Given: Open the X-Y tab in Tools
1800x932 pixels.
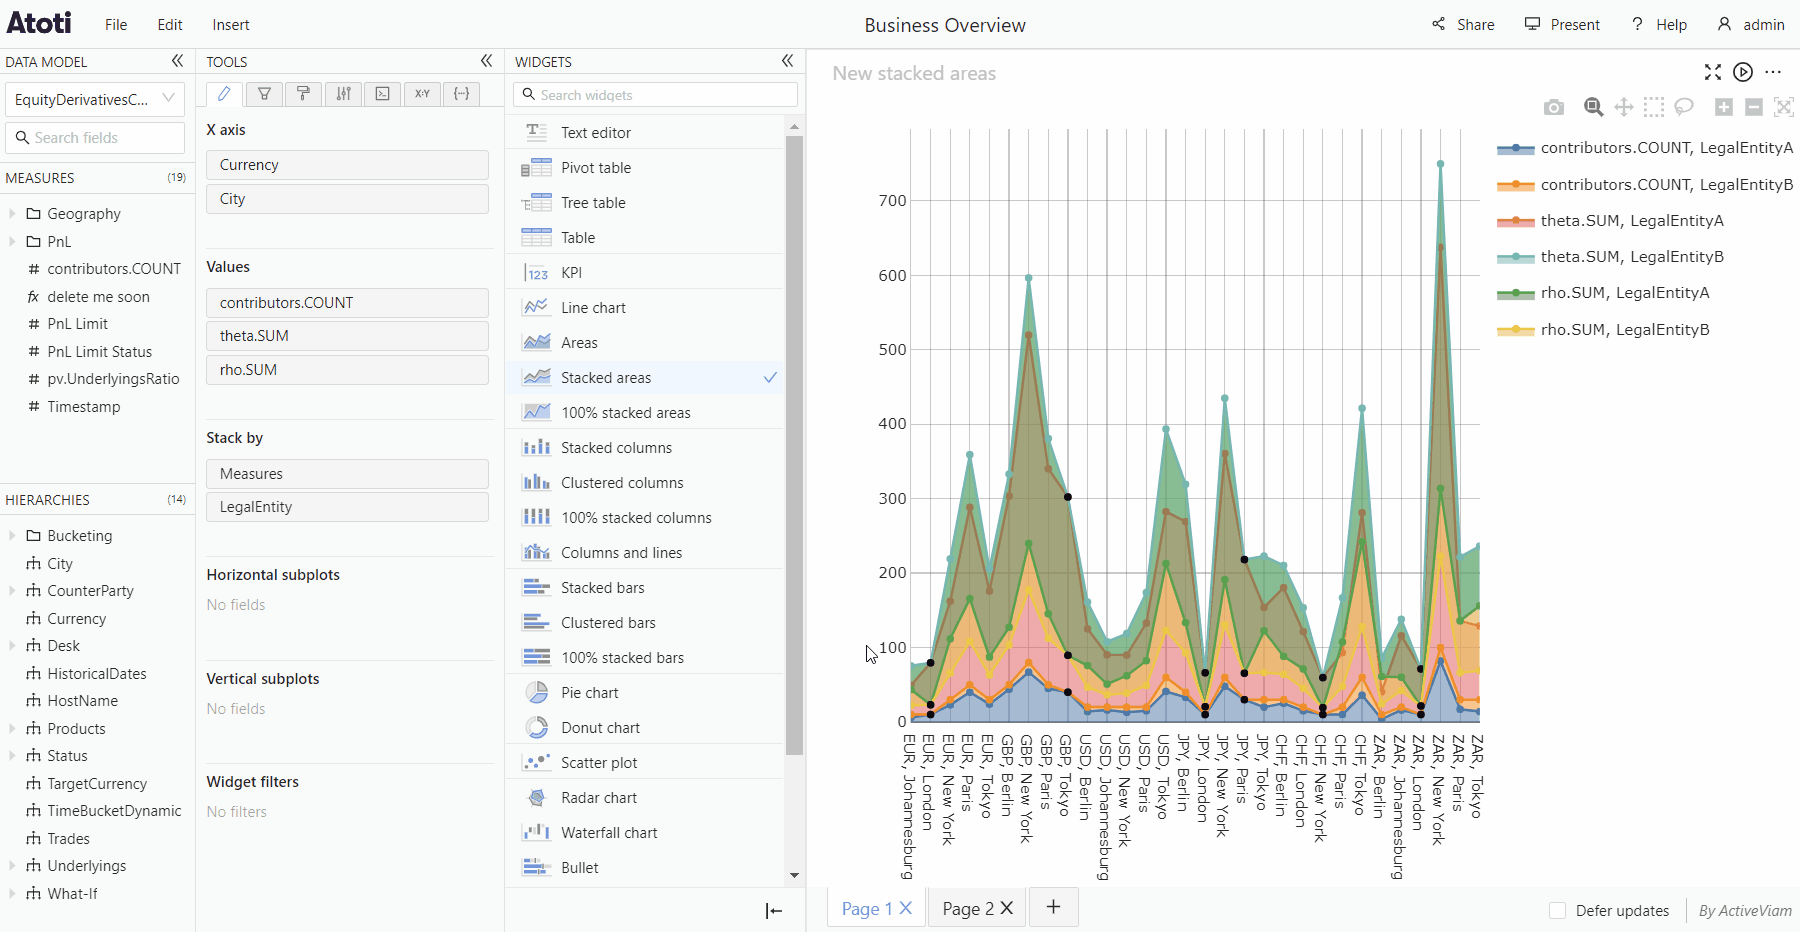Looking at the screenshot, I should [422, 94].
